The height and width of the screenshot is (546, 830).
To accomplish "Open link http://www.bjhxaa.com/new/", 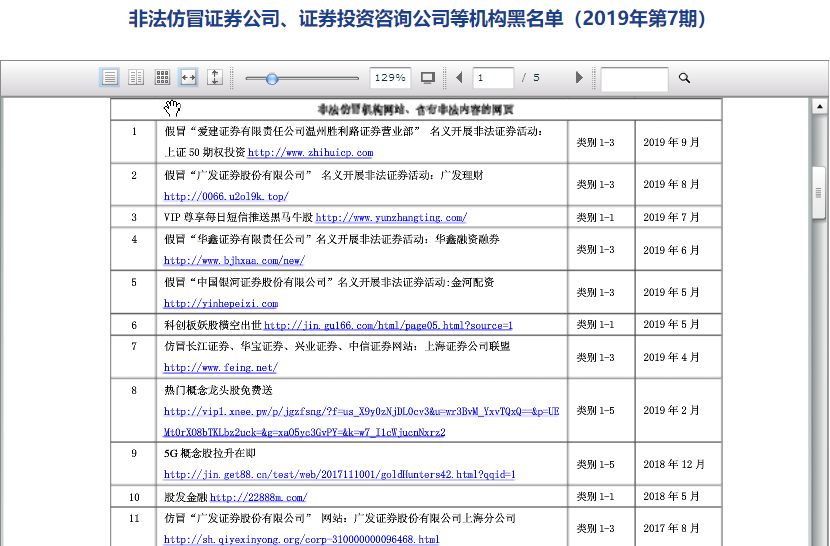I will (234, 261).
